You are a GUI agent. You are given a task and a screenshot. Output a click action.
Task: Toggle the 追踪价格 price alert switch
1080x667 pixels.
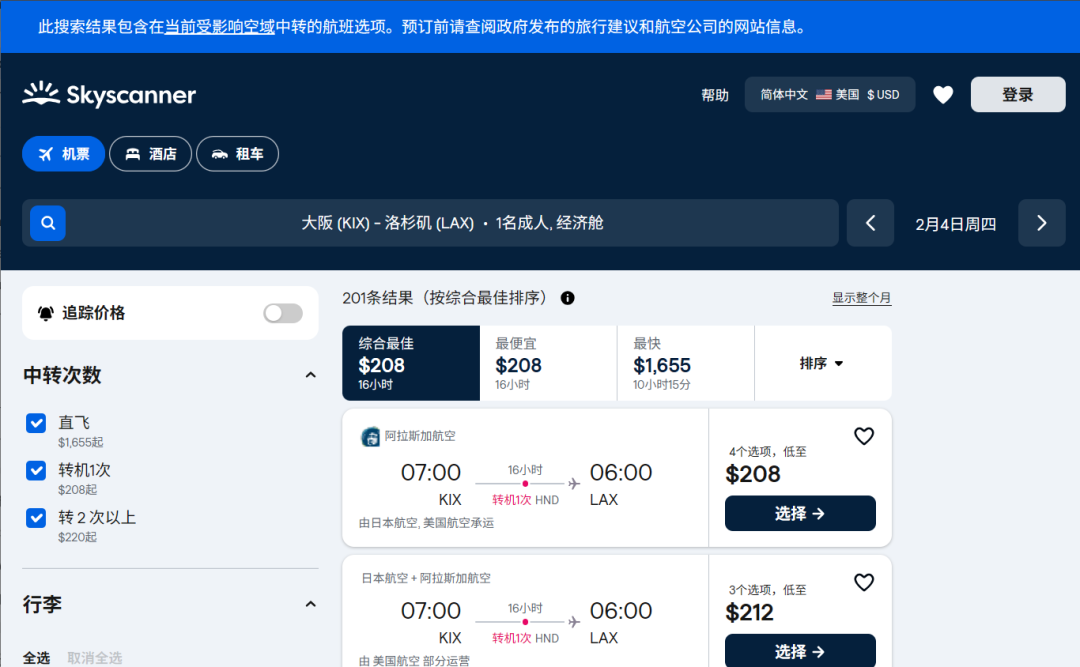(283, 313)
